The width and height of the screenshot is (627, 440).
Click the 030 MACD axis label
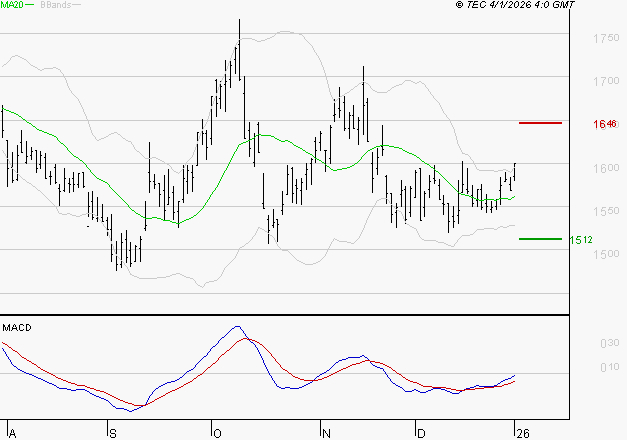610,343
